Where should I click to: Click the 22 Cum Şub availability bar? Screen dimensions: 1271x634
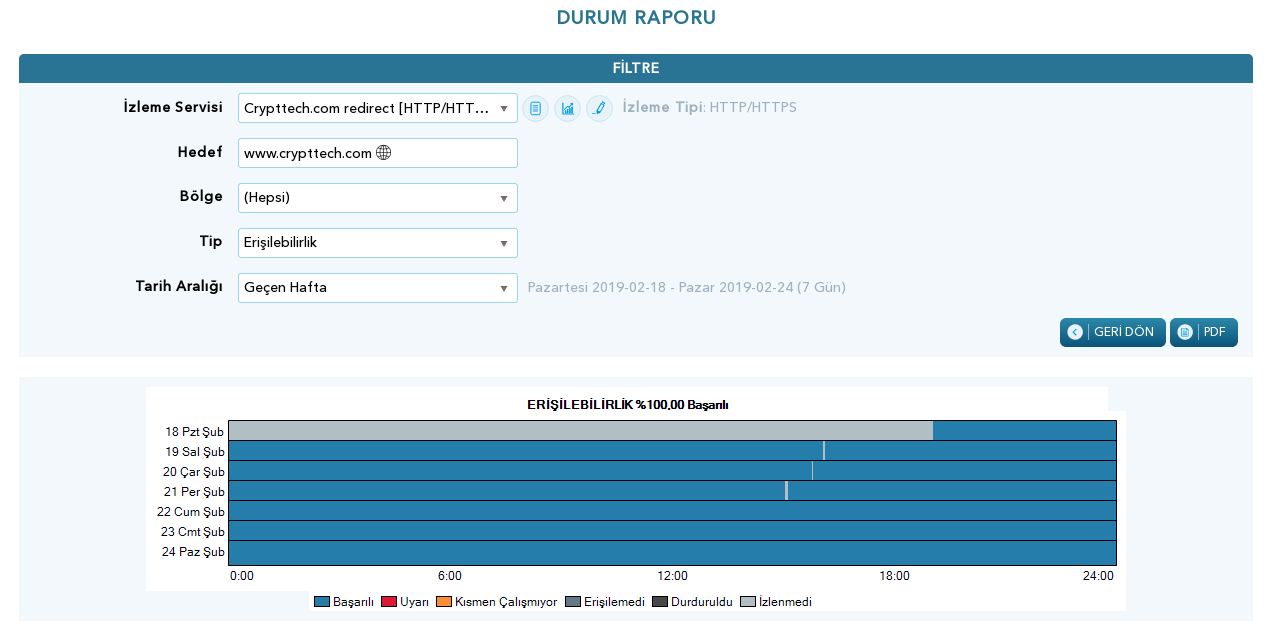(672, 511)
